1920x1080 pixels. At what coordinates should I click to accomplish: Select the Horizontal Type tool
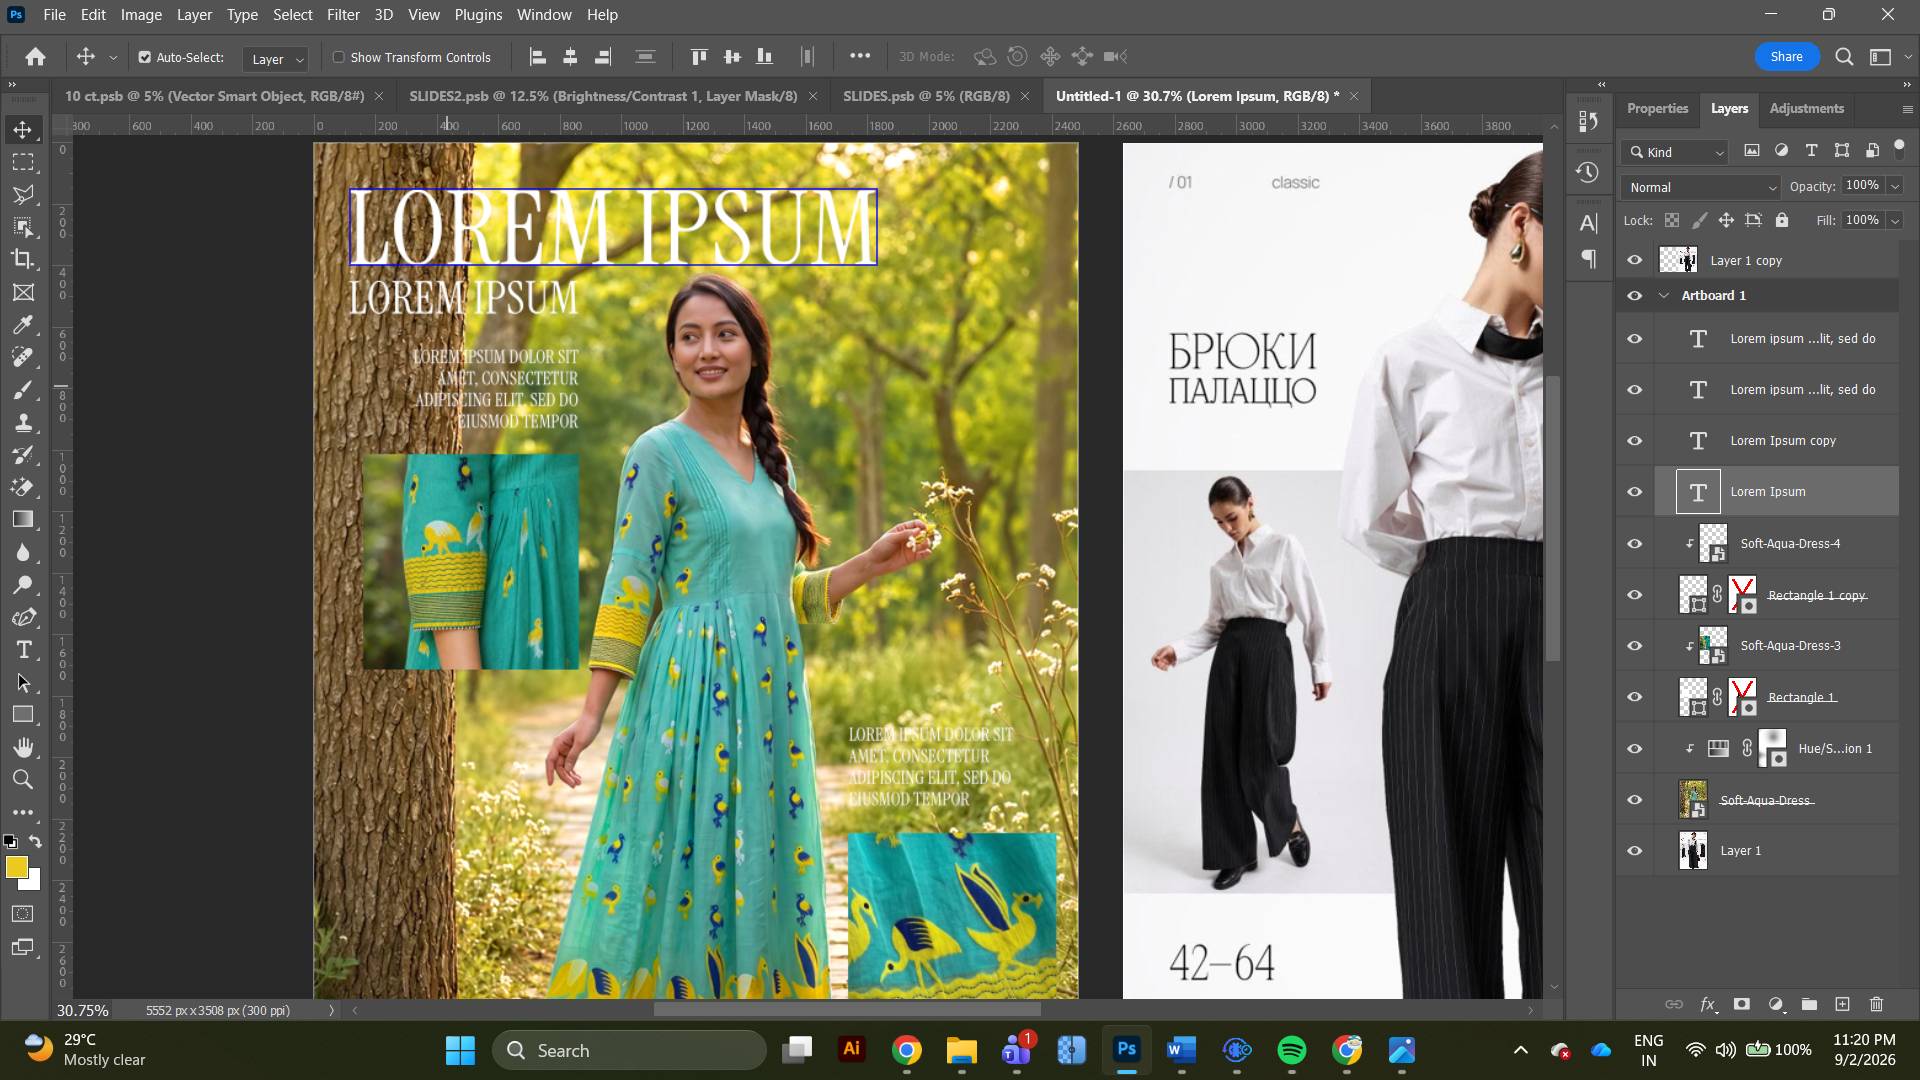(x=23, y=650)
